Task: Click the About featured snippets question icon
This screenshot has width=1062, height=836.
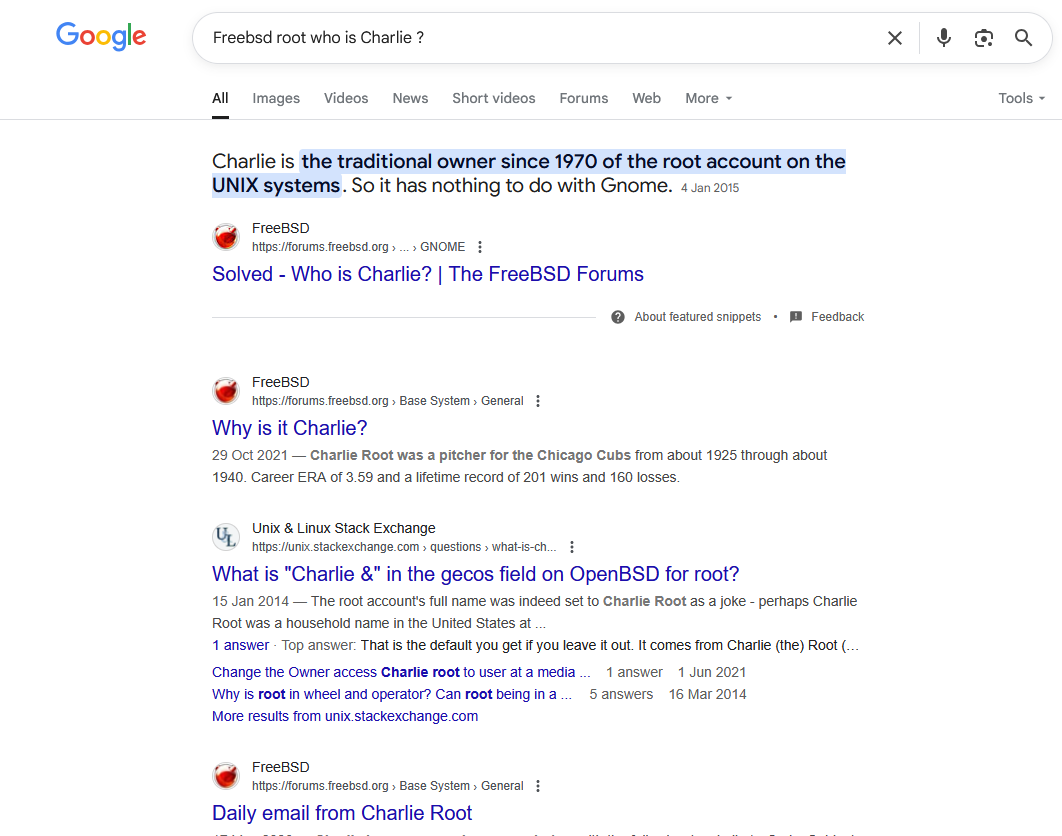Action: 618,317
